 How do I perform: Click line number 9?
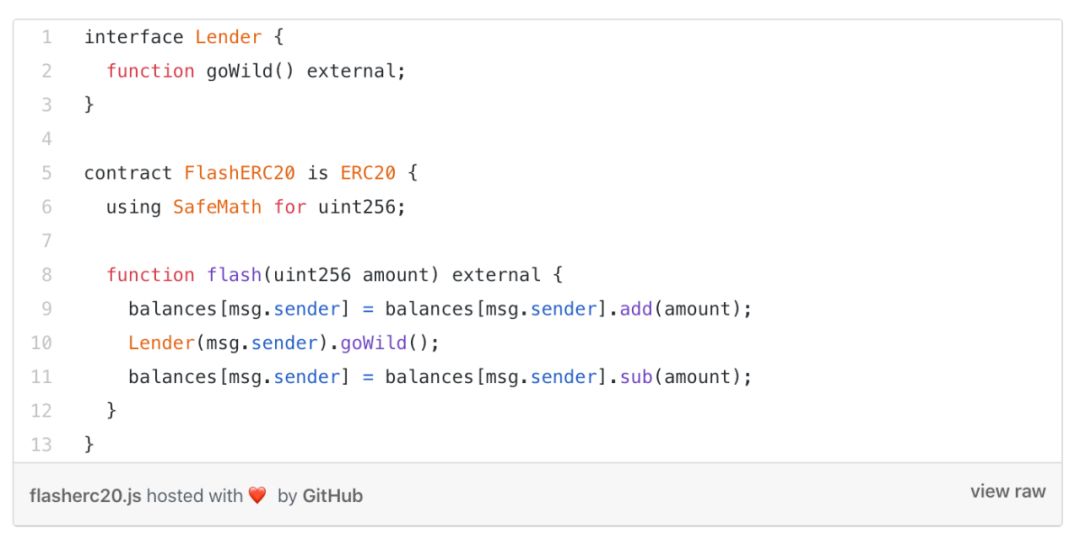click(x=46, y=309)
